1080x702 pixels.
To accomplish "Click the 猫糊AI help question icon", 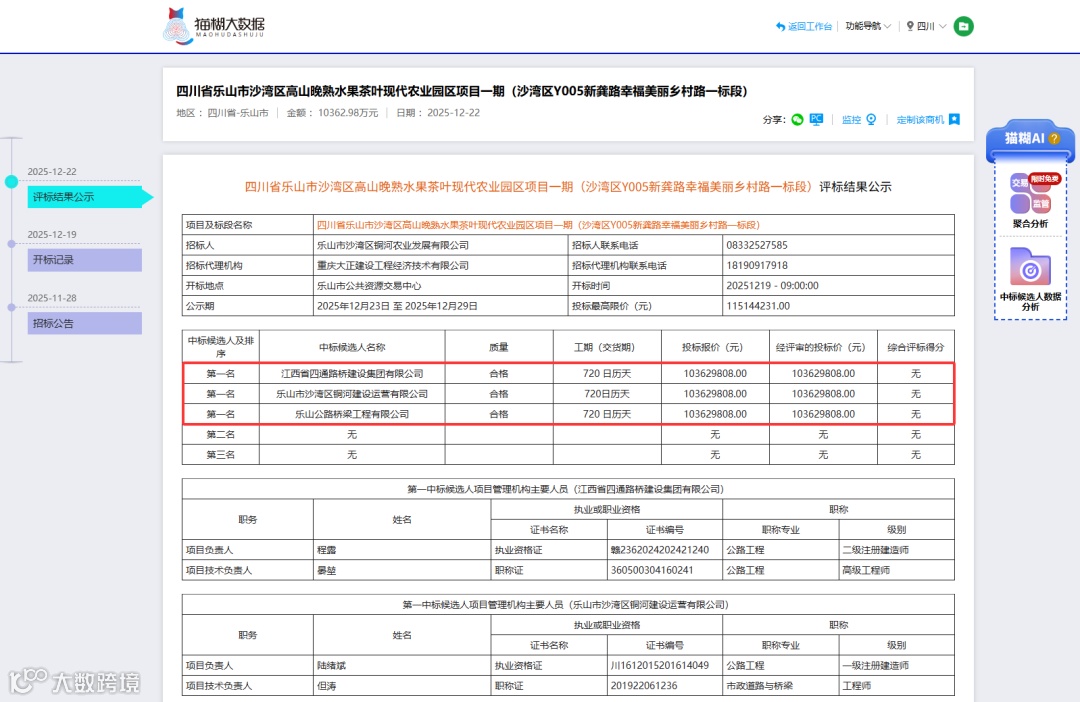I will tap(1054, 138).
